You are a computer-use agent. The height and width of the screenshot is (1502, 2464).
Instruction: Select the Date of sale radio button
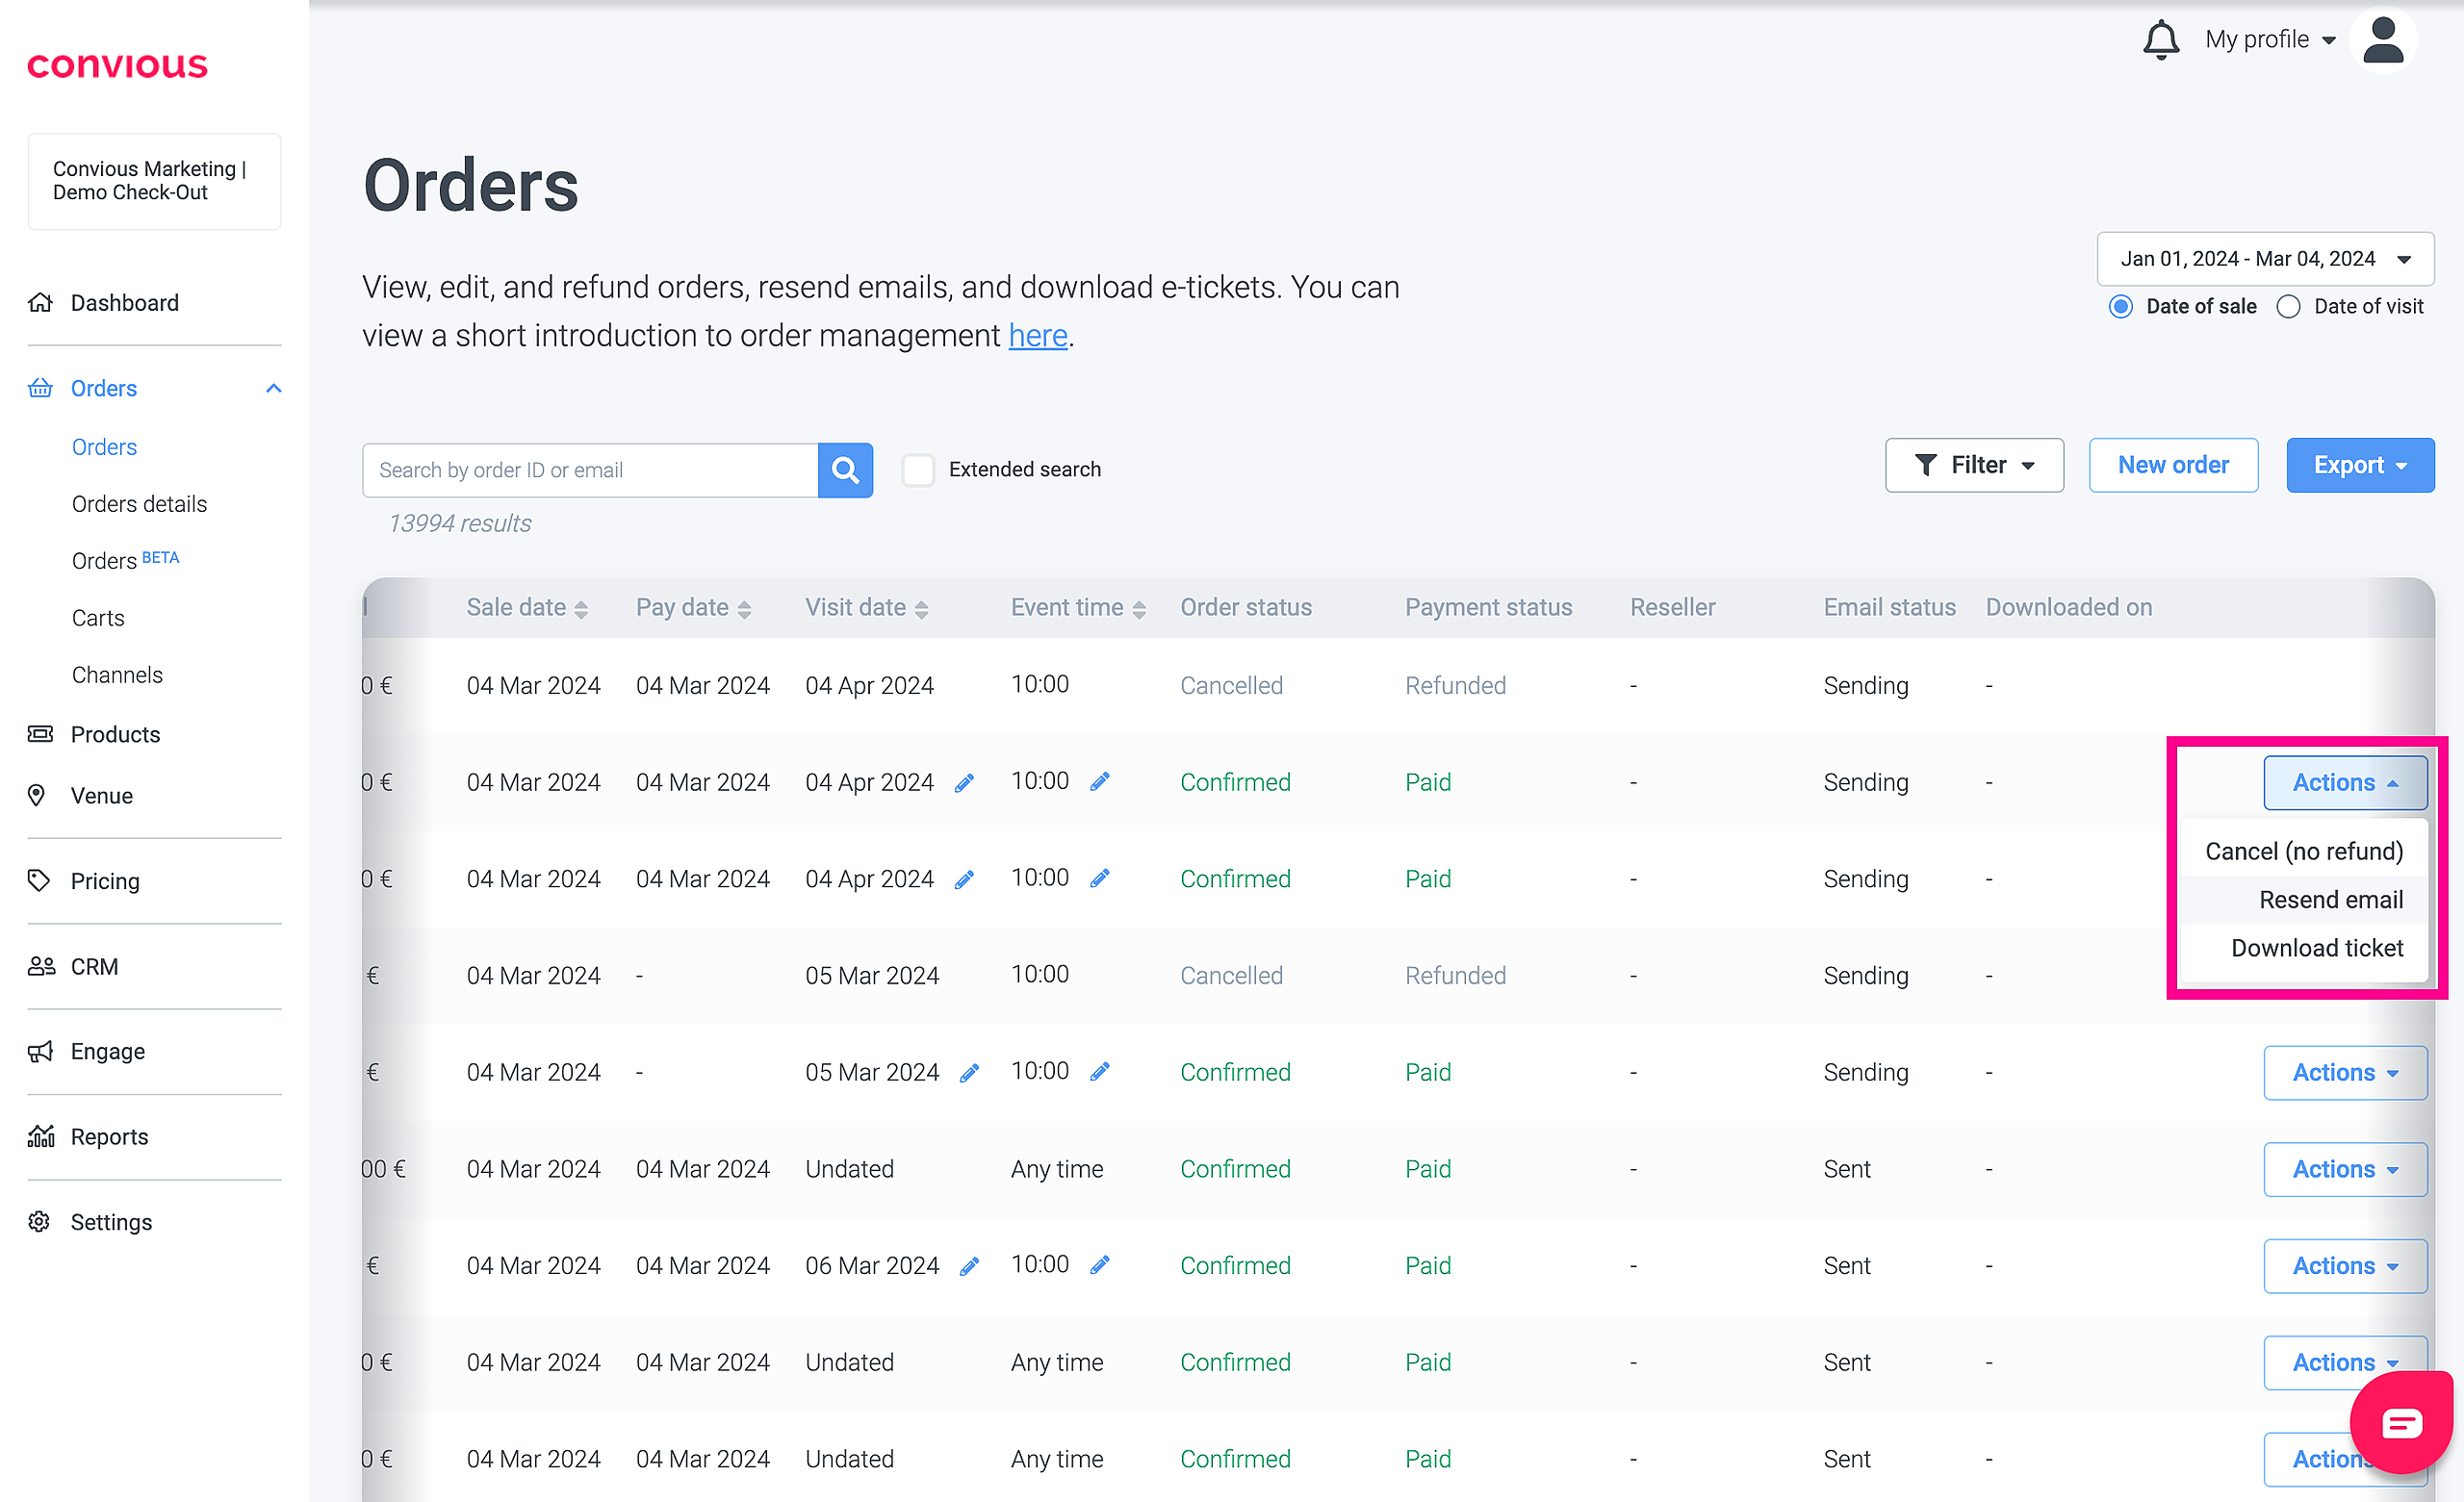[x=2120, y=307]
